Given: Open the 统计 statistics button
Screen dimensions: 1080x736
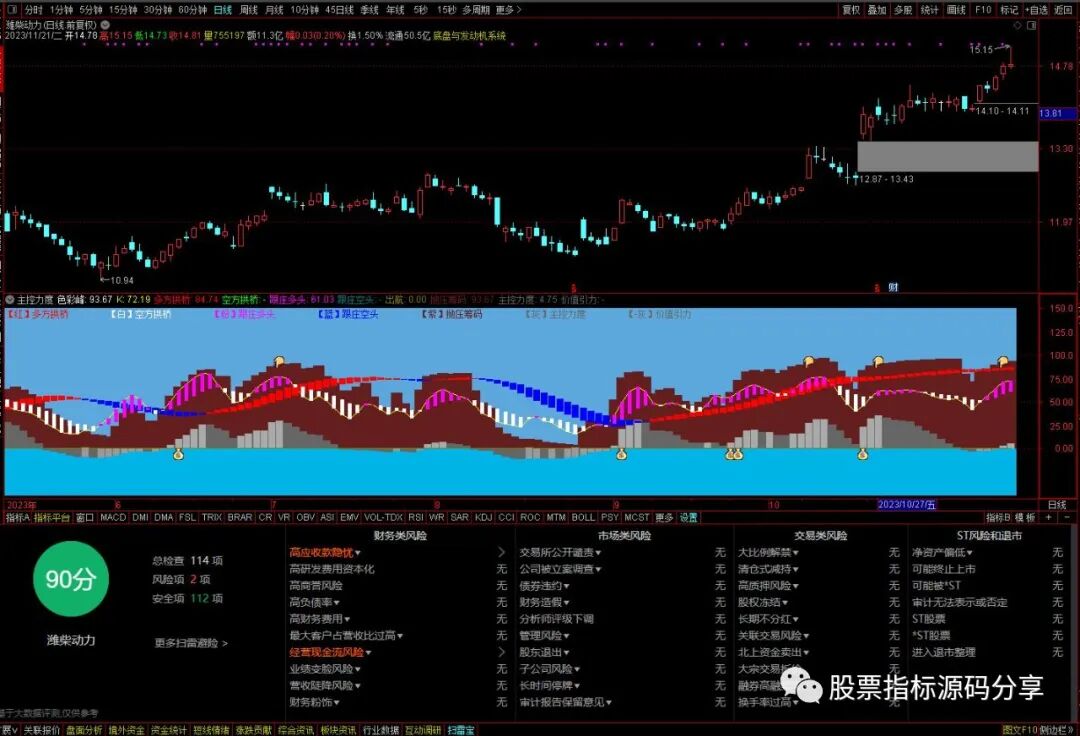Looking at the screenshot, I should click(929, 10).
